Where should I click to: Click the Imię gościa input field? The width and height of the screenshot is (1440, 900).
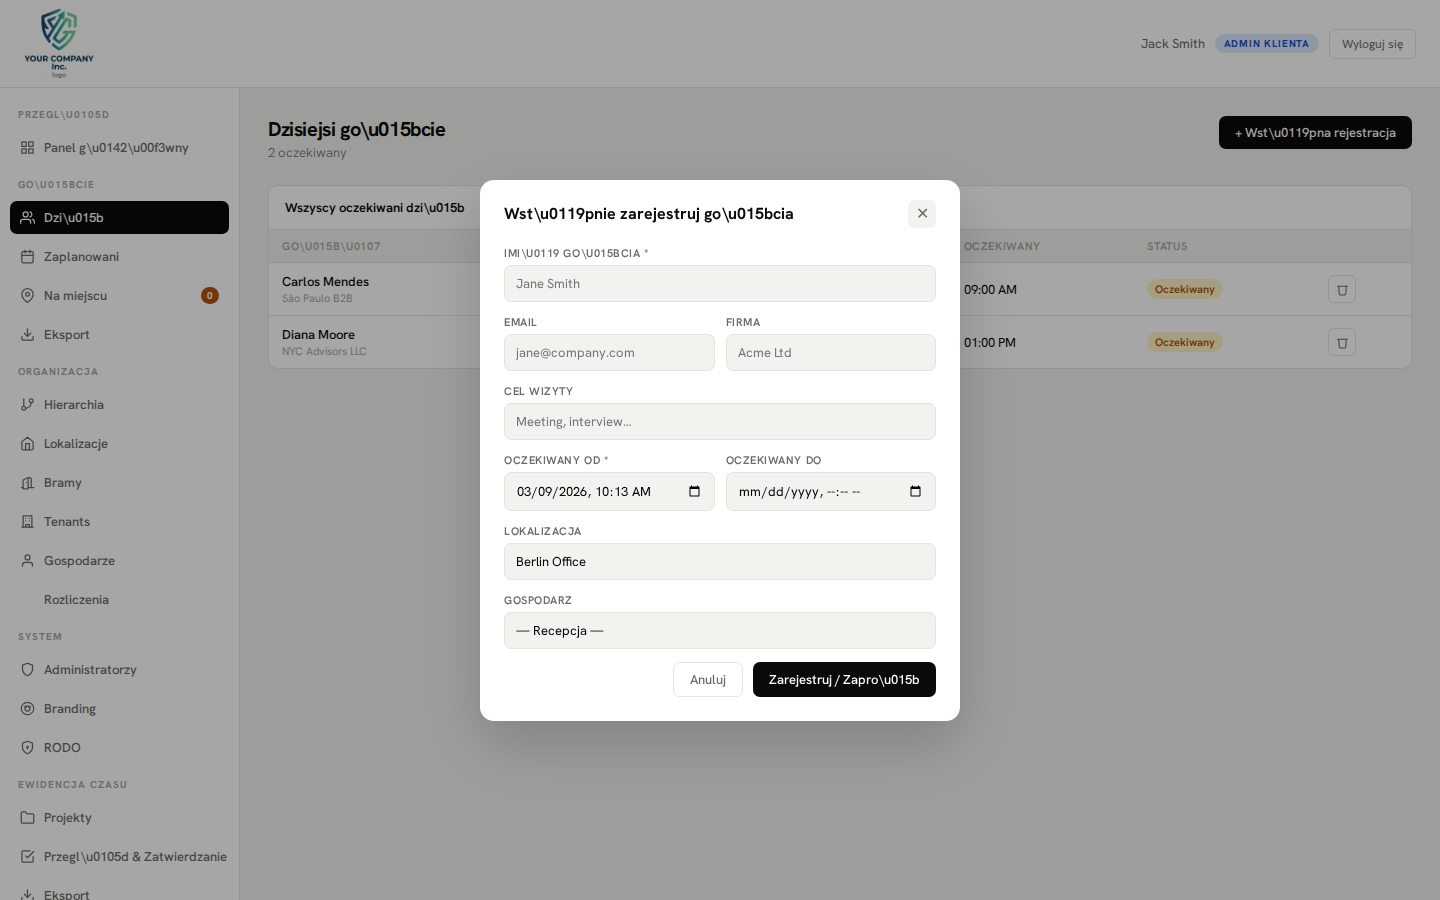pos(719,283)
